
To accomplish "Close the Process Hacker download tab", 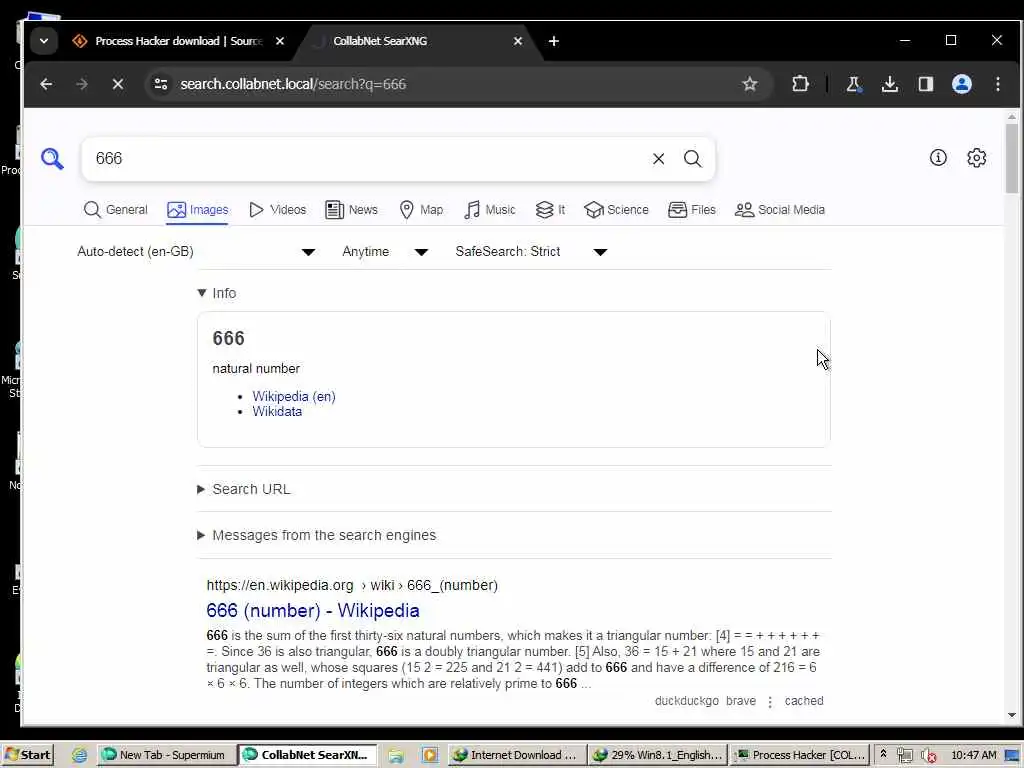I will click(x=280, y=41).
